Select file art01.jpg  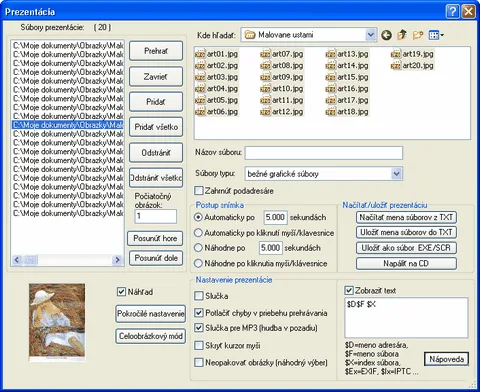216,54
